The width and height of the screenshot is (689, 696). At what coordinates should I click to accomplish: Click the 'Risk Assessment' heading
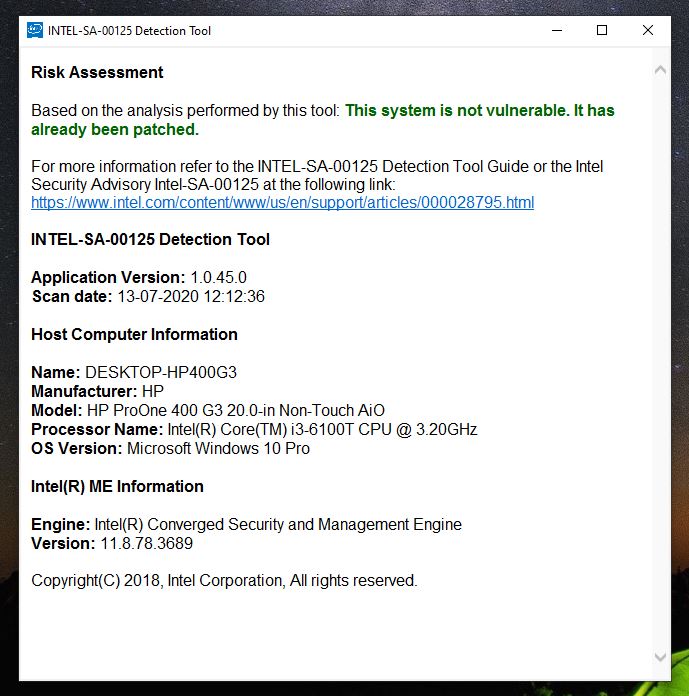point(97,72)
